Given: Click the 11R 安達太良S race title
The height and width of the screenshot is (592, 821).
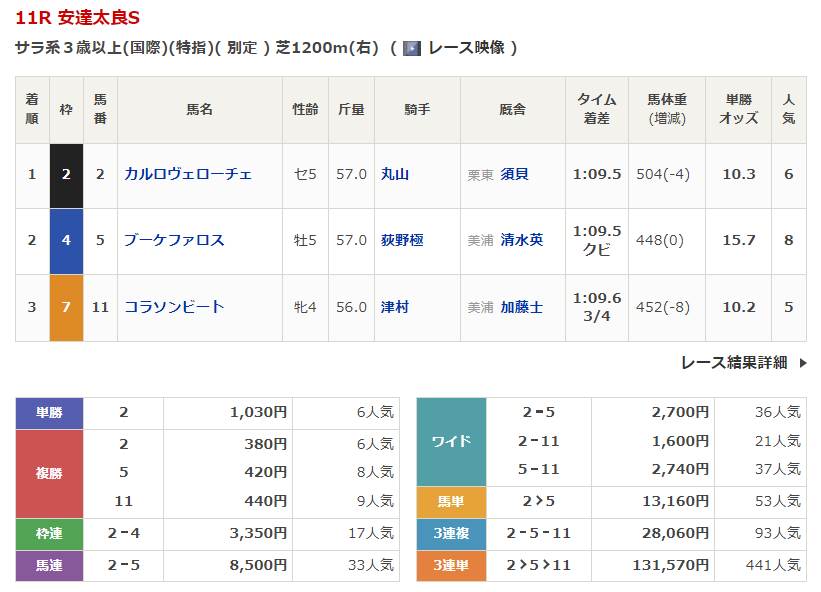Looking at the screenshot, I should click(77, 18).
